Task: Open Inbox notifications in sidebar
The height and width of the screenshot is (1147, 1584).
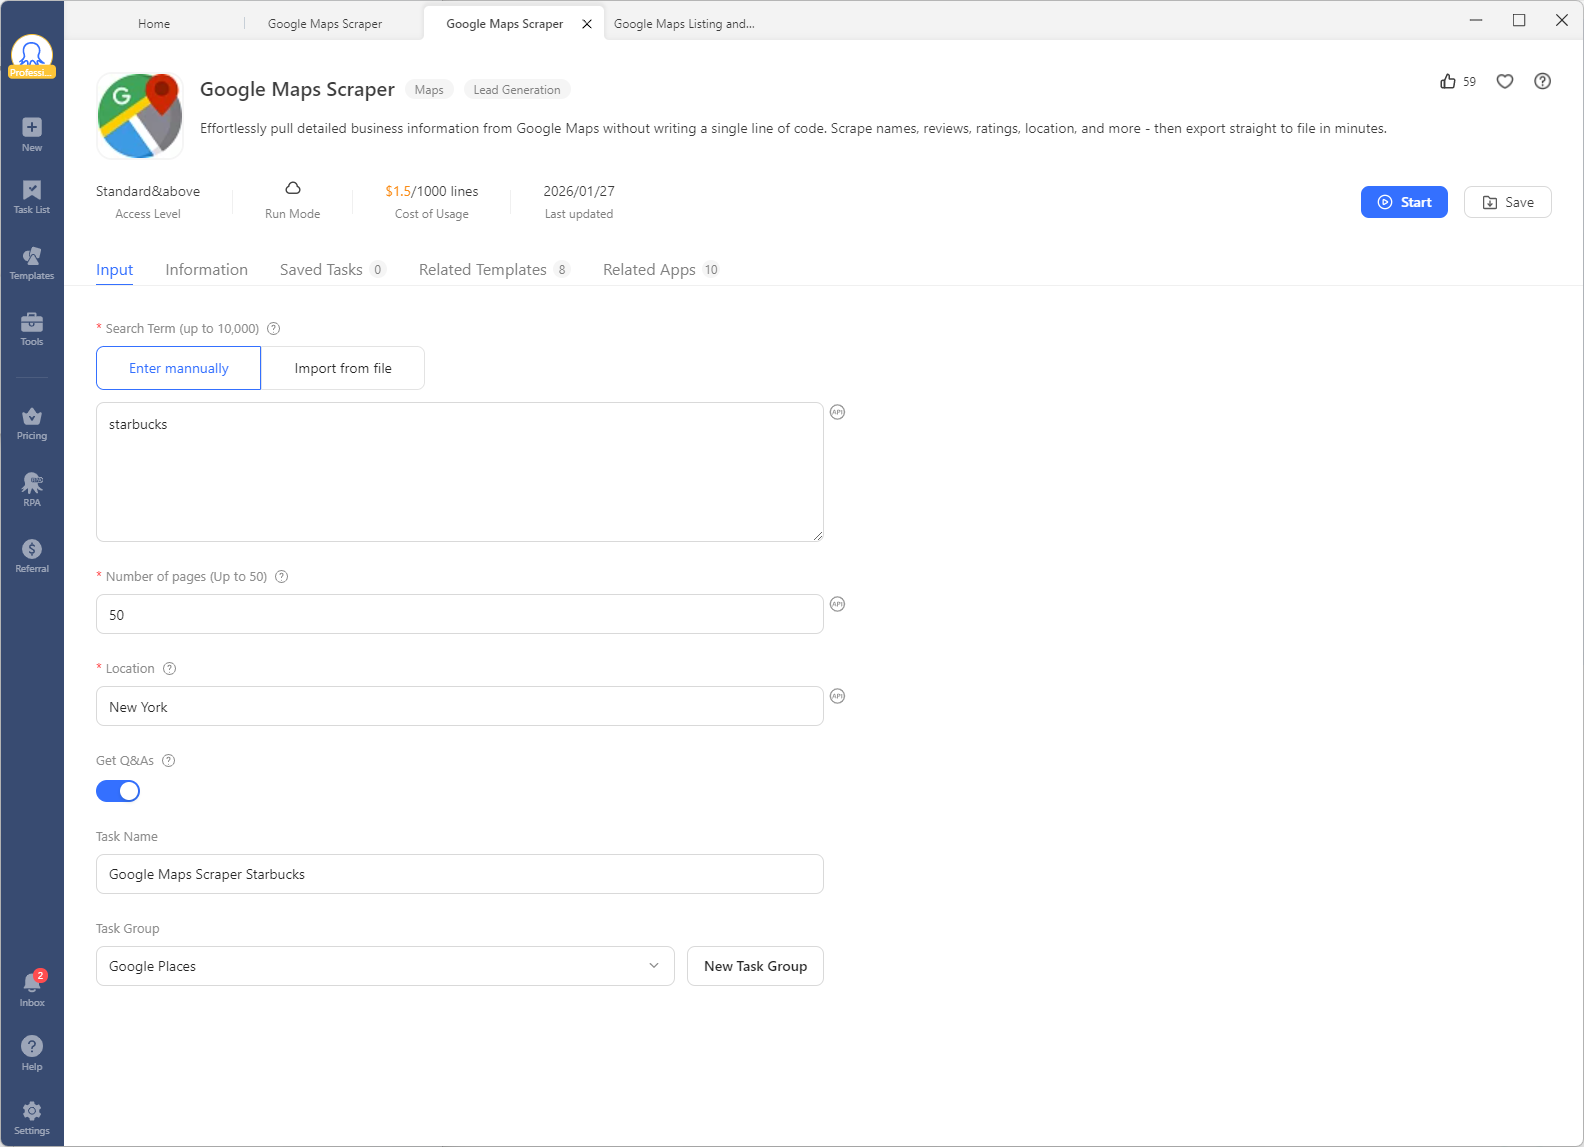Action: point(32,989)
